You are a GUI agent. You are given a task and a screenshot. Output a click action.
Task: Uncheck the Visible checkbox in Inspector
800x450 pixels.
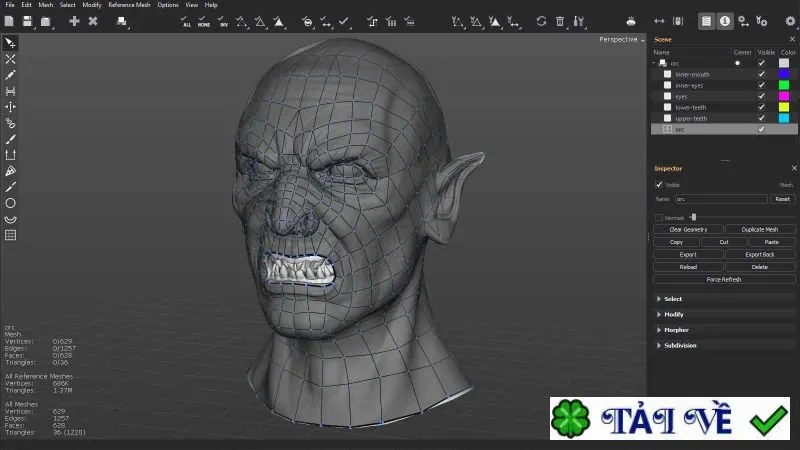[x=659, y=184]
